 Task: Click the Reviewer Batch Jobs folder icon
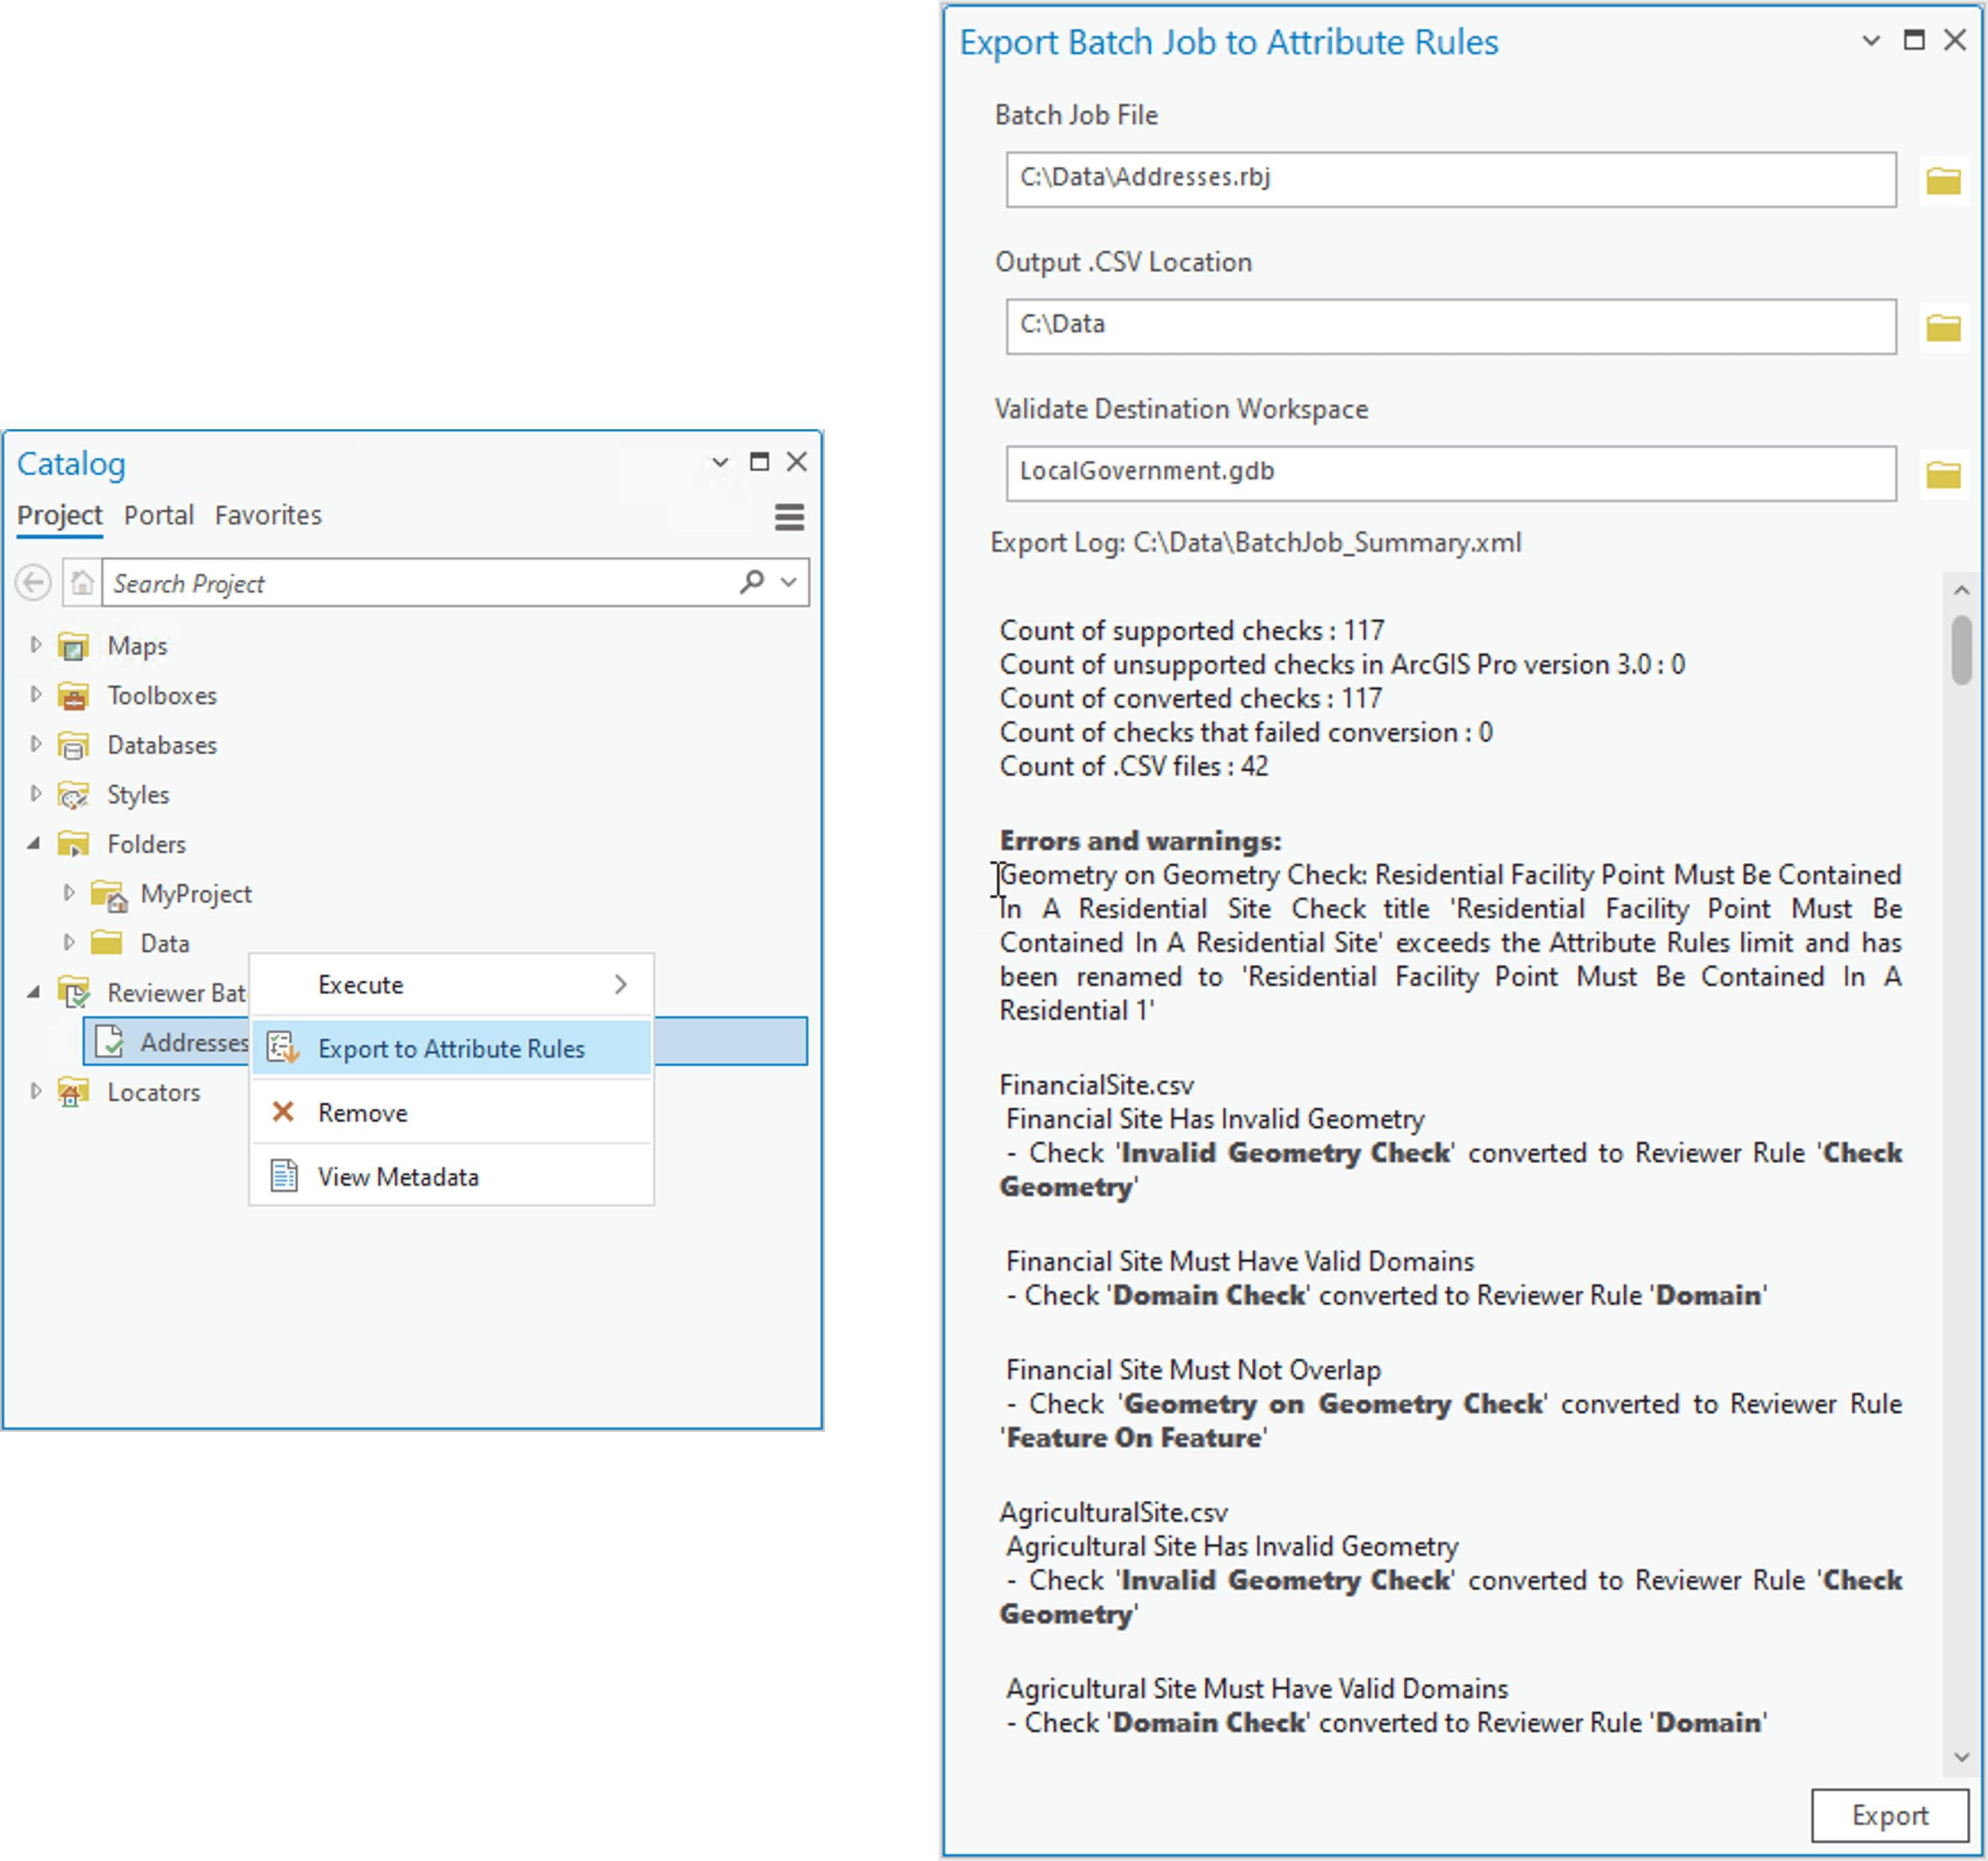(x=74, y=992)
